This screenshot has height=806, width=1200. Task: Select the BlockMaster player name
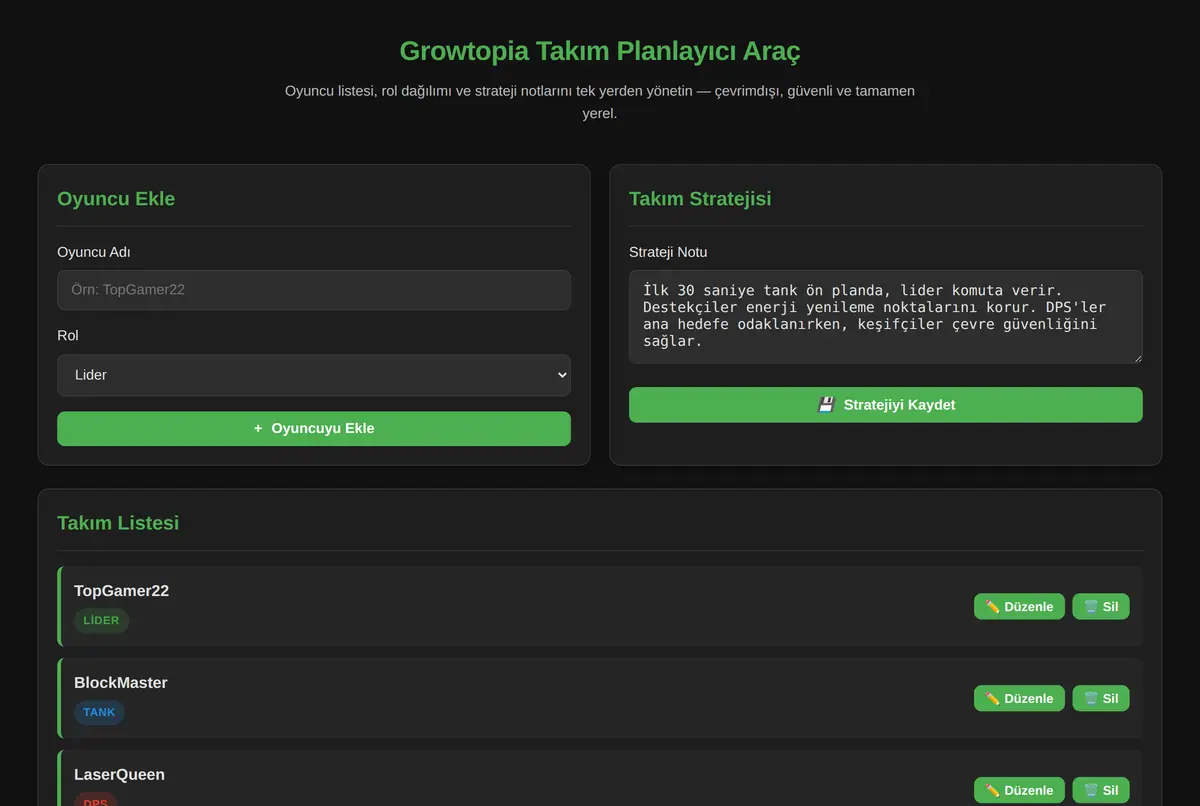(121, 683)
